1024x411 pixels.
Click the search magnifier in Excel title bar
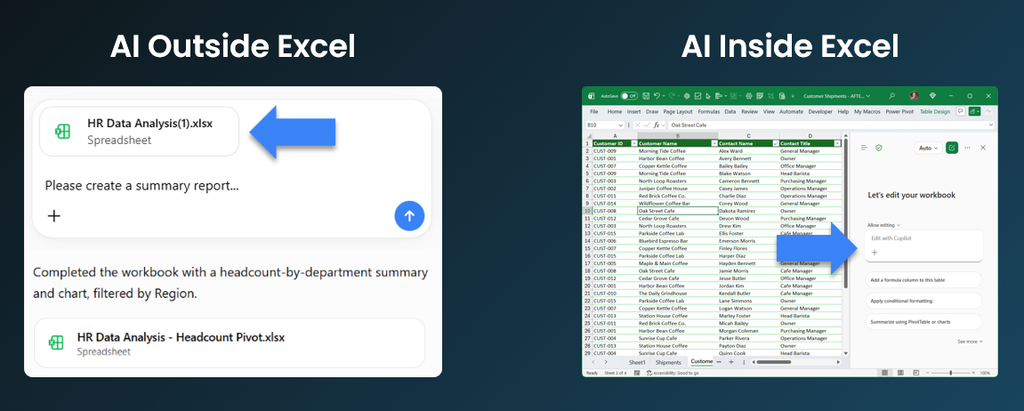click(892, 95)
